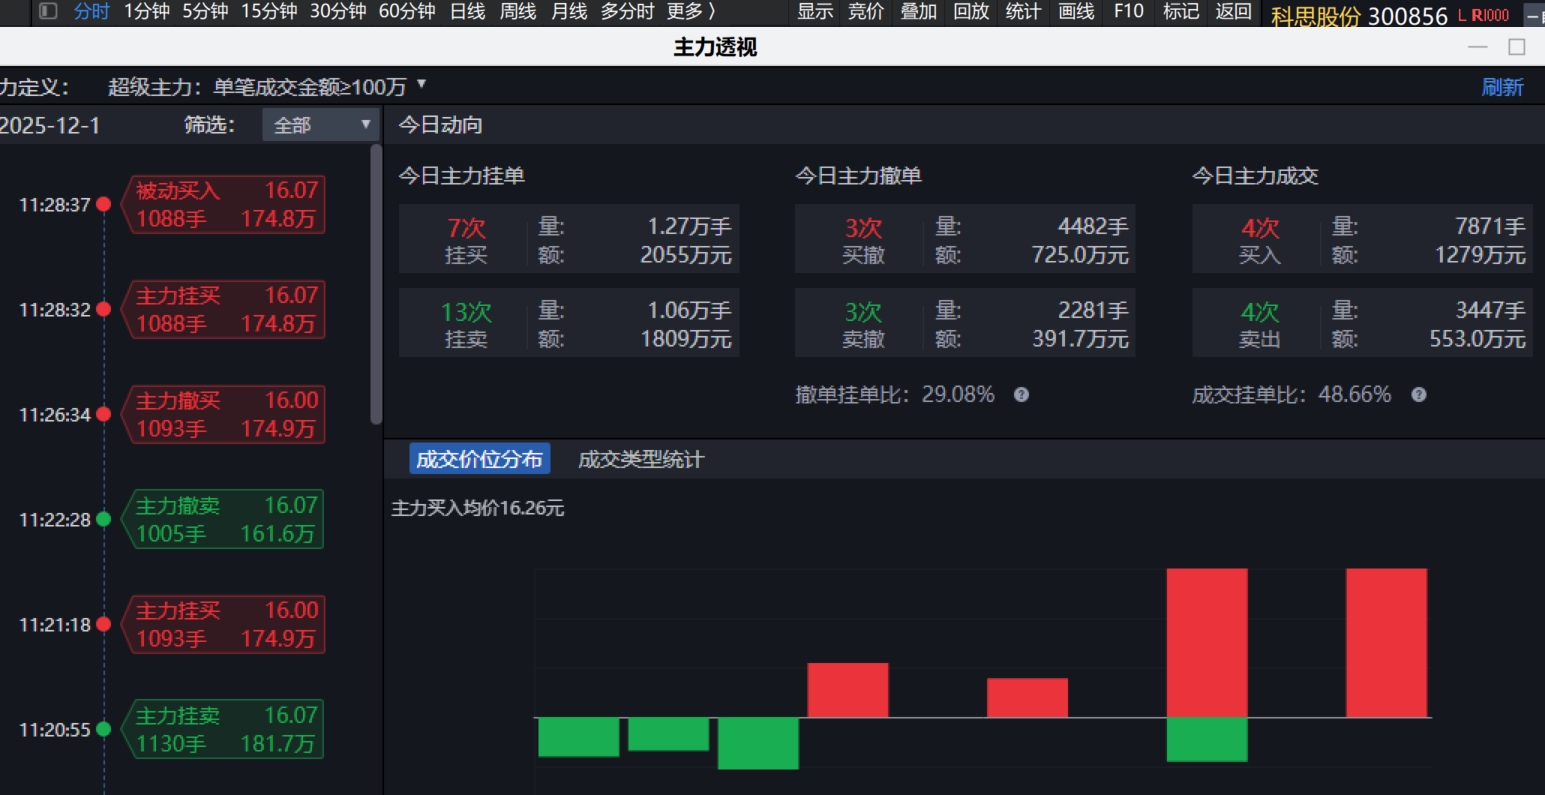Toggle the sidebar panel icon beside 分时
Image resolution: width=1545 pixels, height=795 pixels.
(48, 12)
